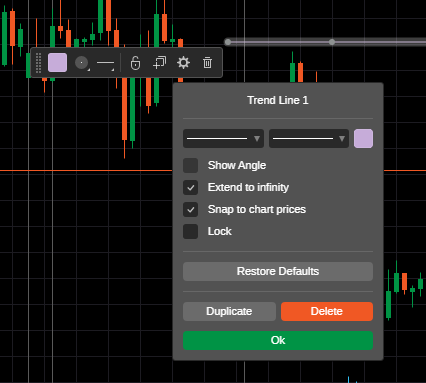Image resolution: width=426 pixels, height=383 pixels.
Task: Select the trend line's left anchor point
Action: click(x=228, y=42)
